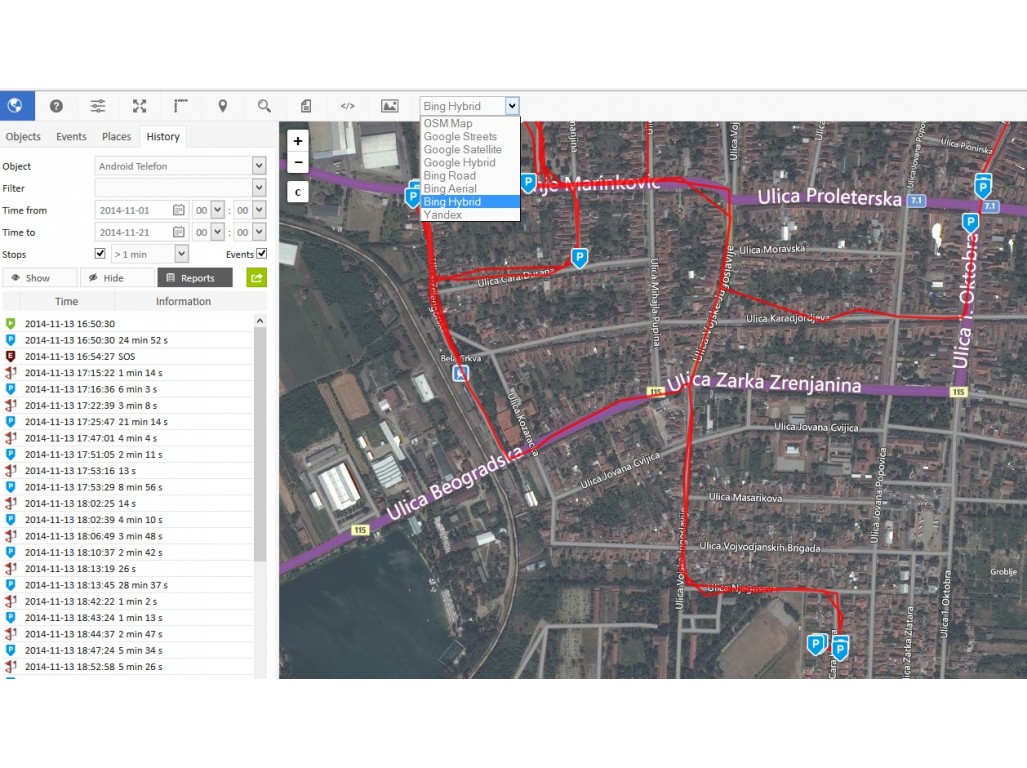Toggle the Stops checkbox
This screenshot has width=1027, height=768.
click(x=100, y=253)
